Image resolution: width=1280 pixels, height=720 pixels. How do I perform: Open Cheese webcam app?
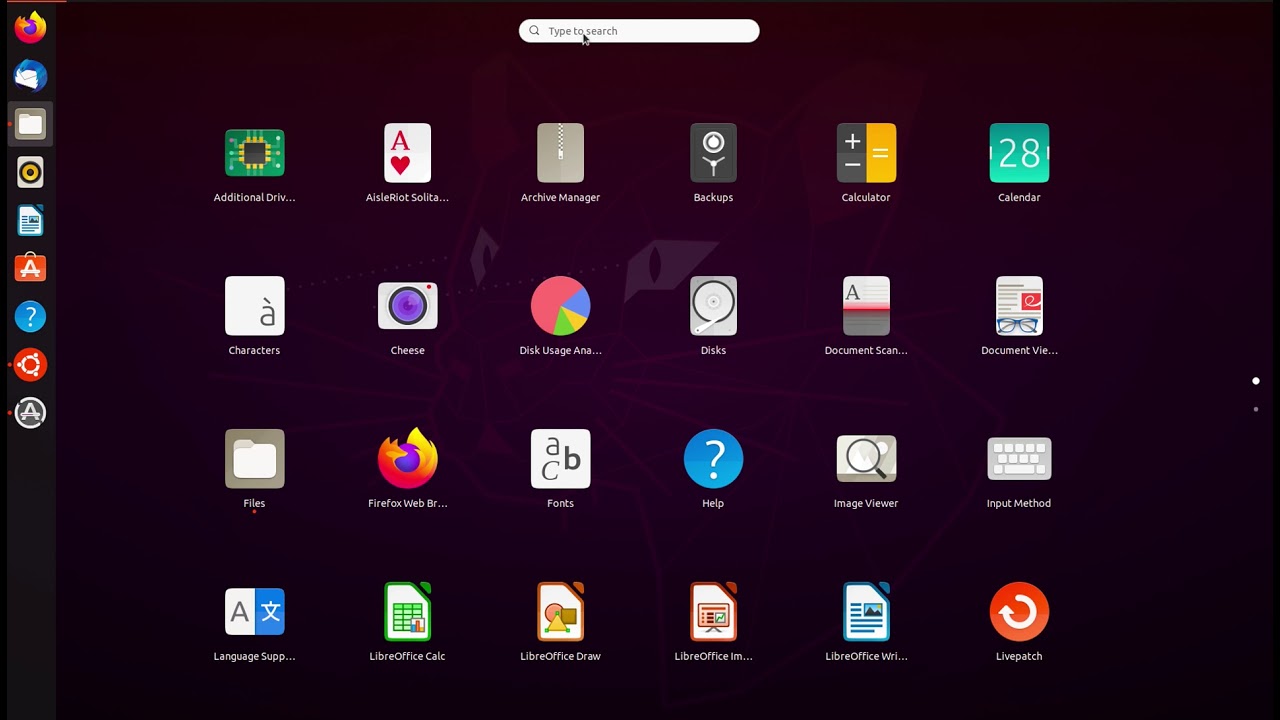pyautogui.click(x=407, y=307)
